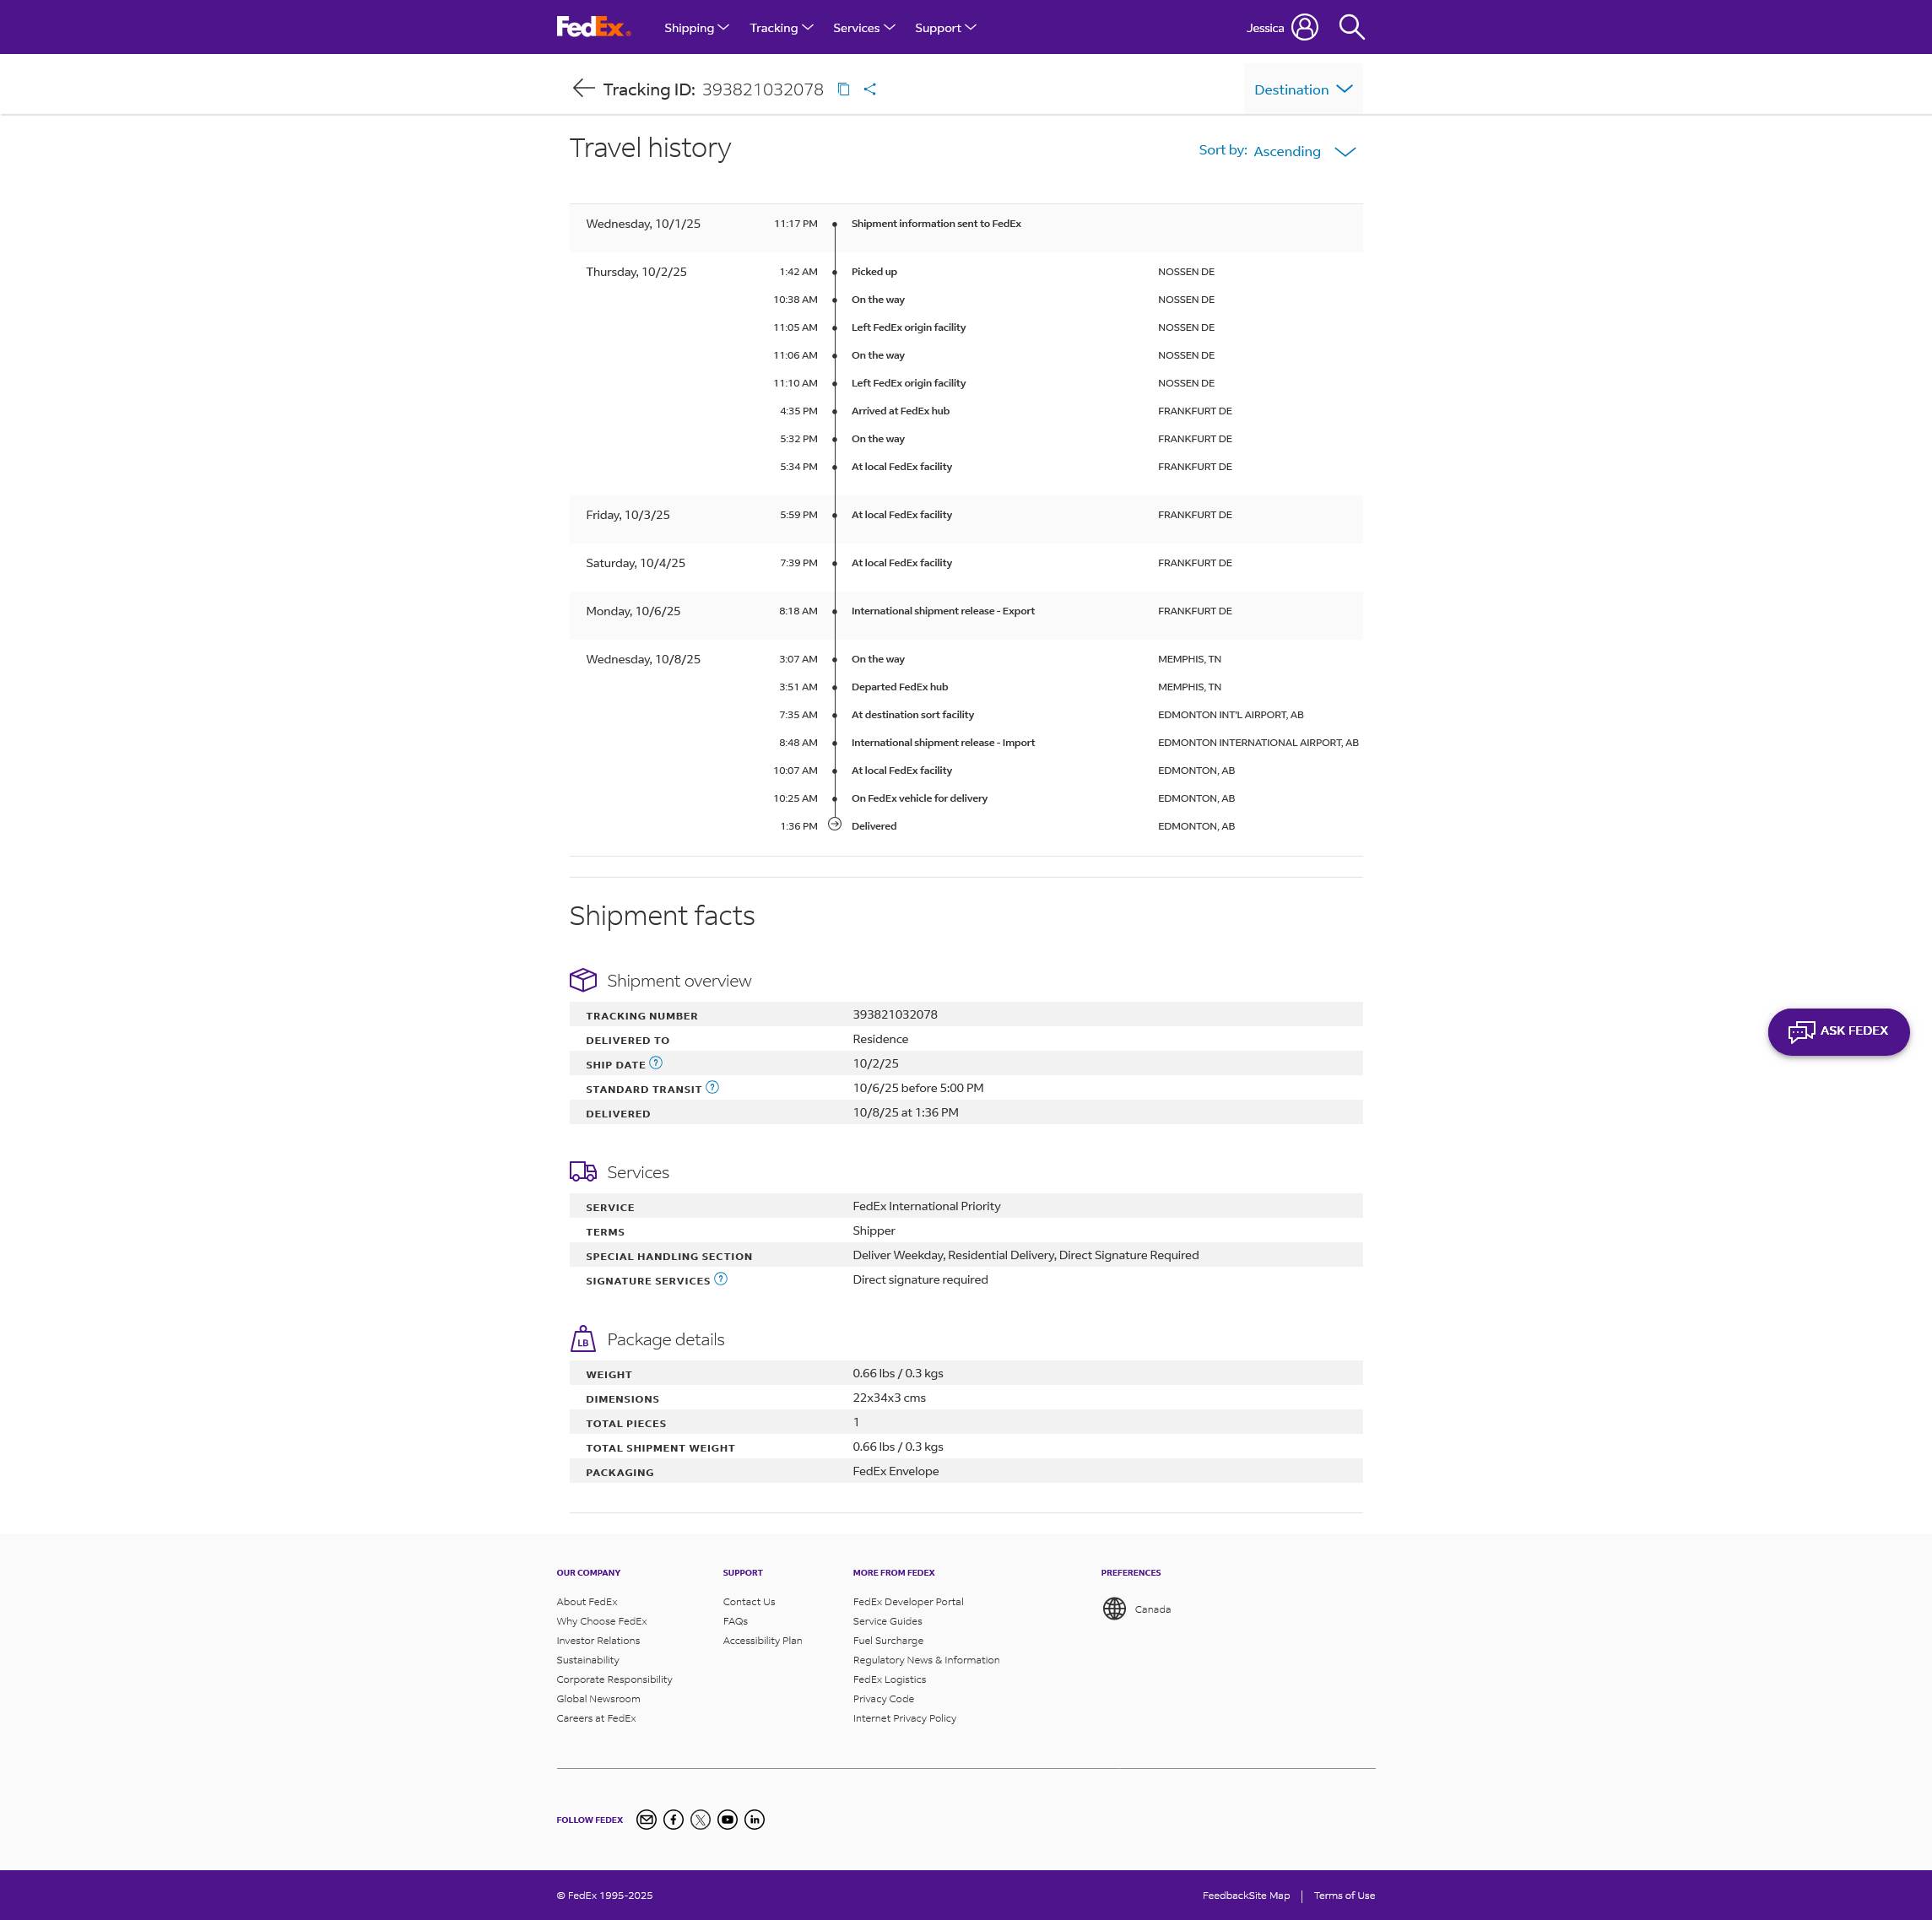
Task: Copy the tracking ID with clipboard icon
Action: pyautogui.click(x=843, y=89)
